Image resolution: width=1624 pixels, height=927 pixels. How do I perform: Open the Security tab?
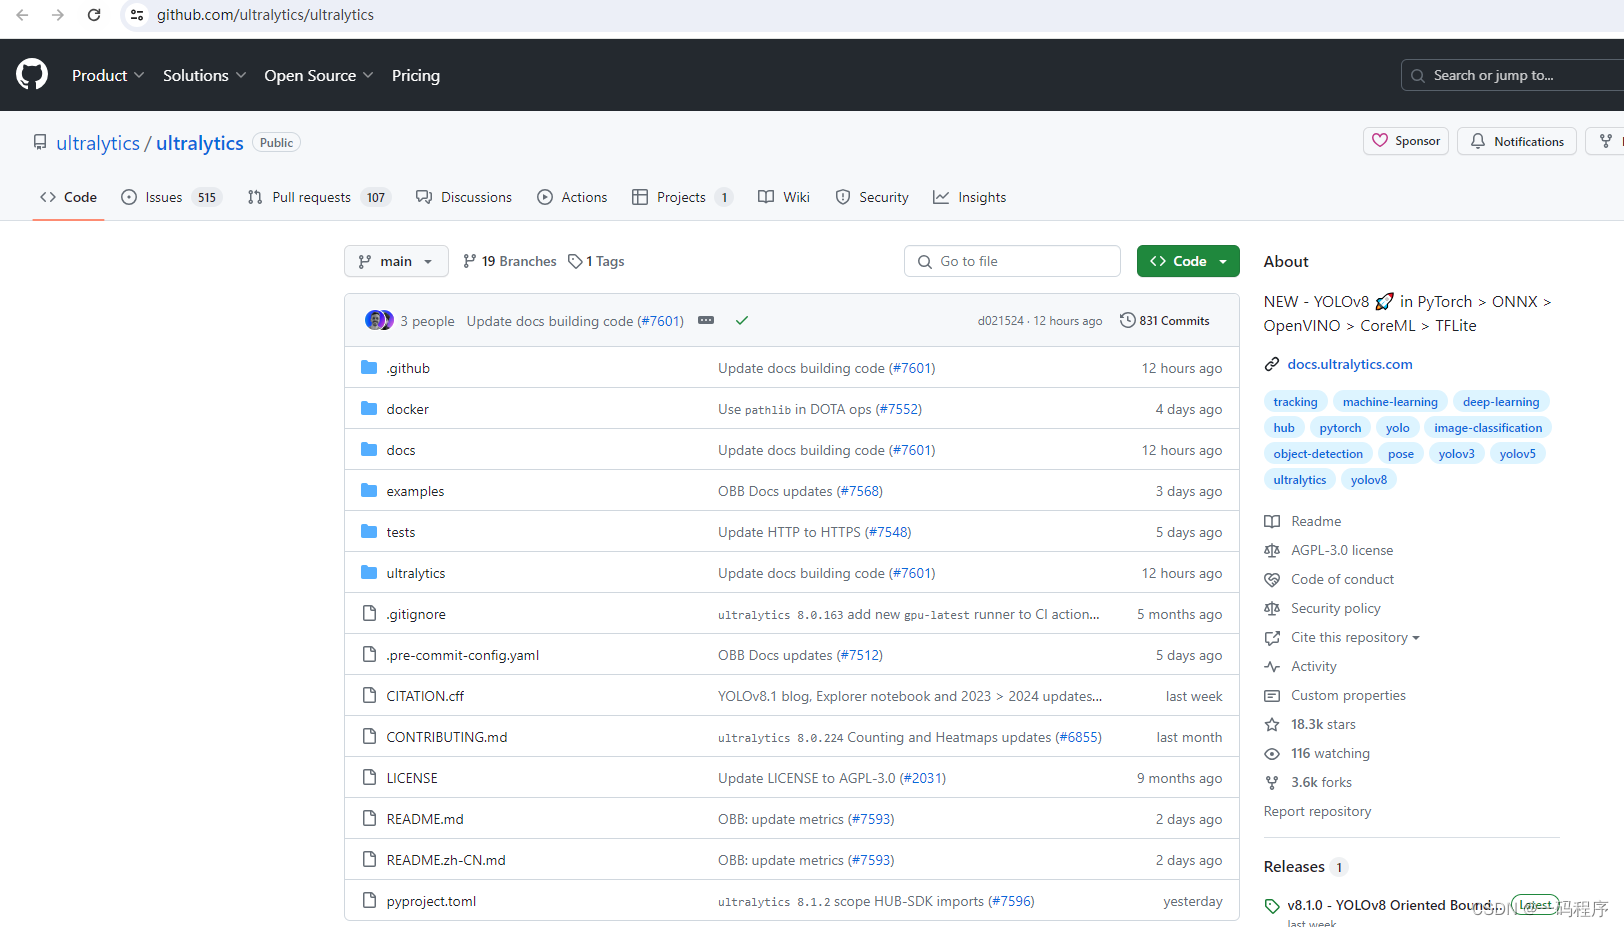pos(872,197)
